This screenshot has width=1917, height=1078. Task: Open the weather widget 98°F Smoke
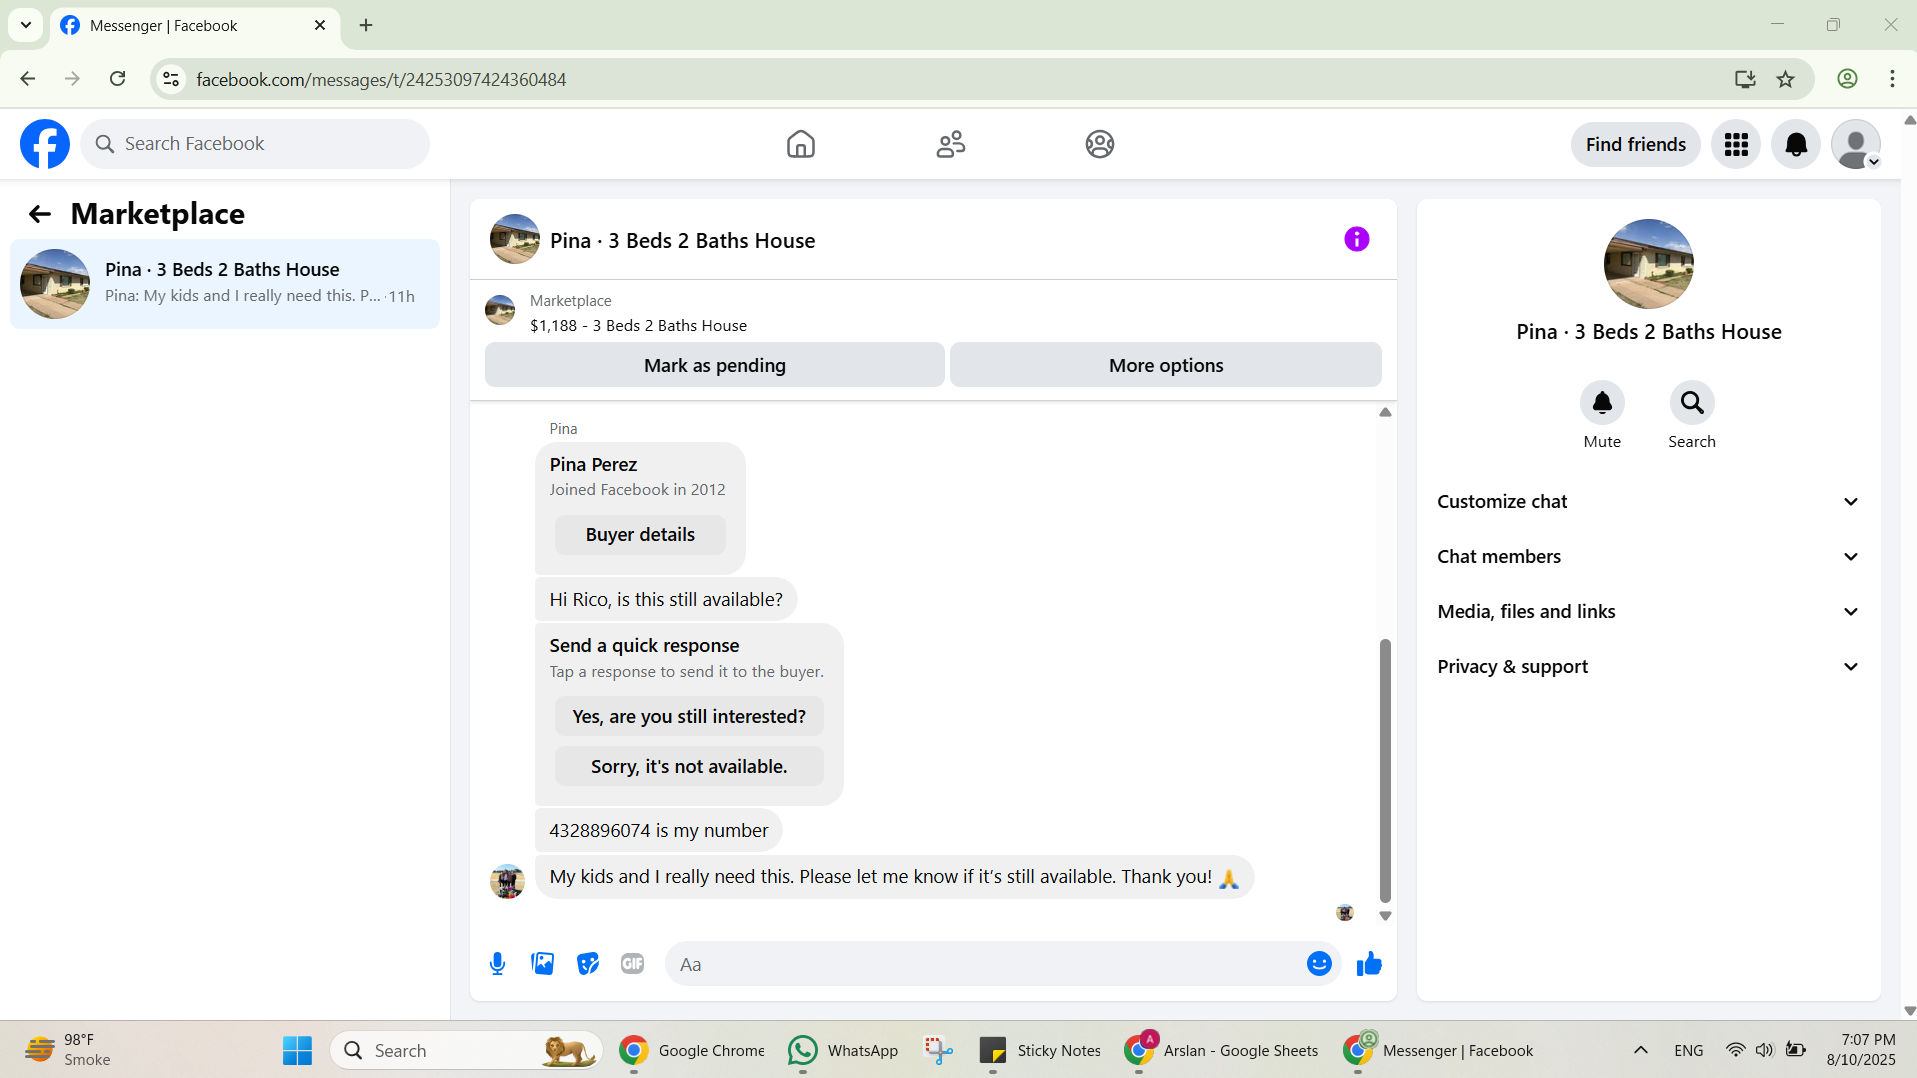(x=68, y=1051)
